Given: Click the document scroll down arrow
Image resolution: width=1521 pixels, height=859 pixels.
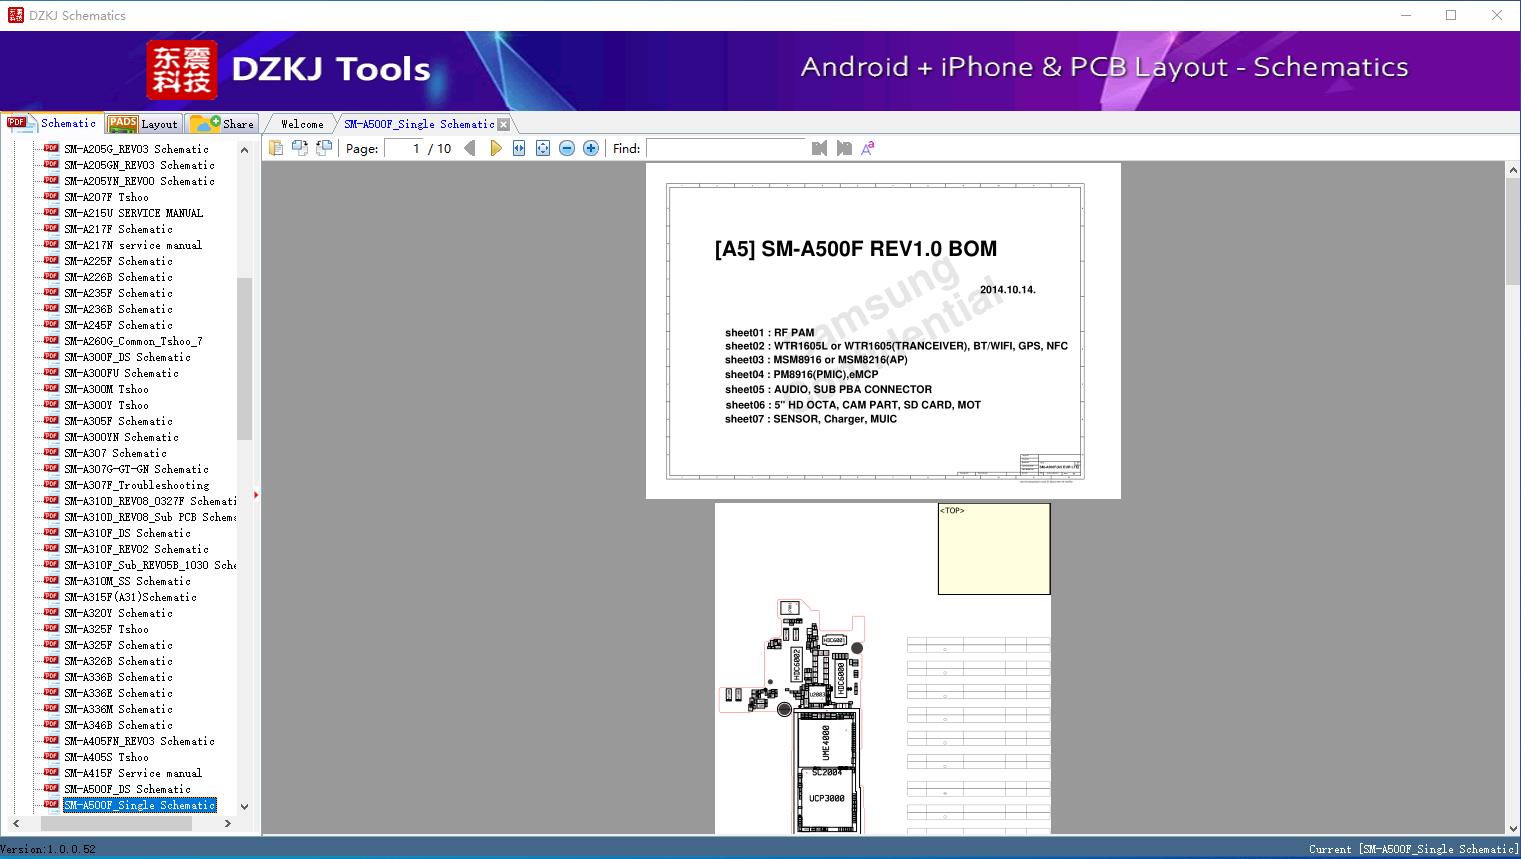Looking at the screenshot, I should click(x=1513, y=827).
